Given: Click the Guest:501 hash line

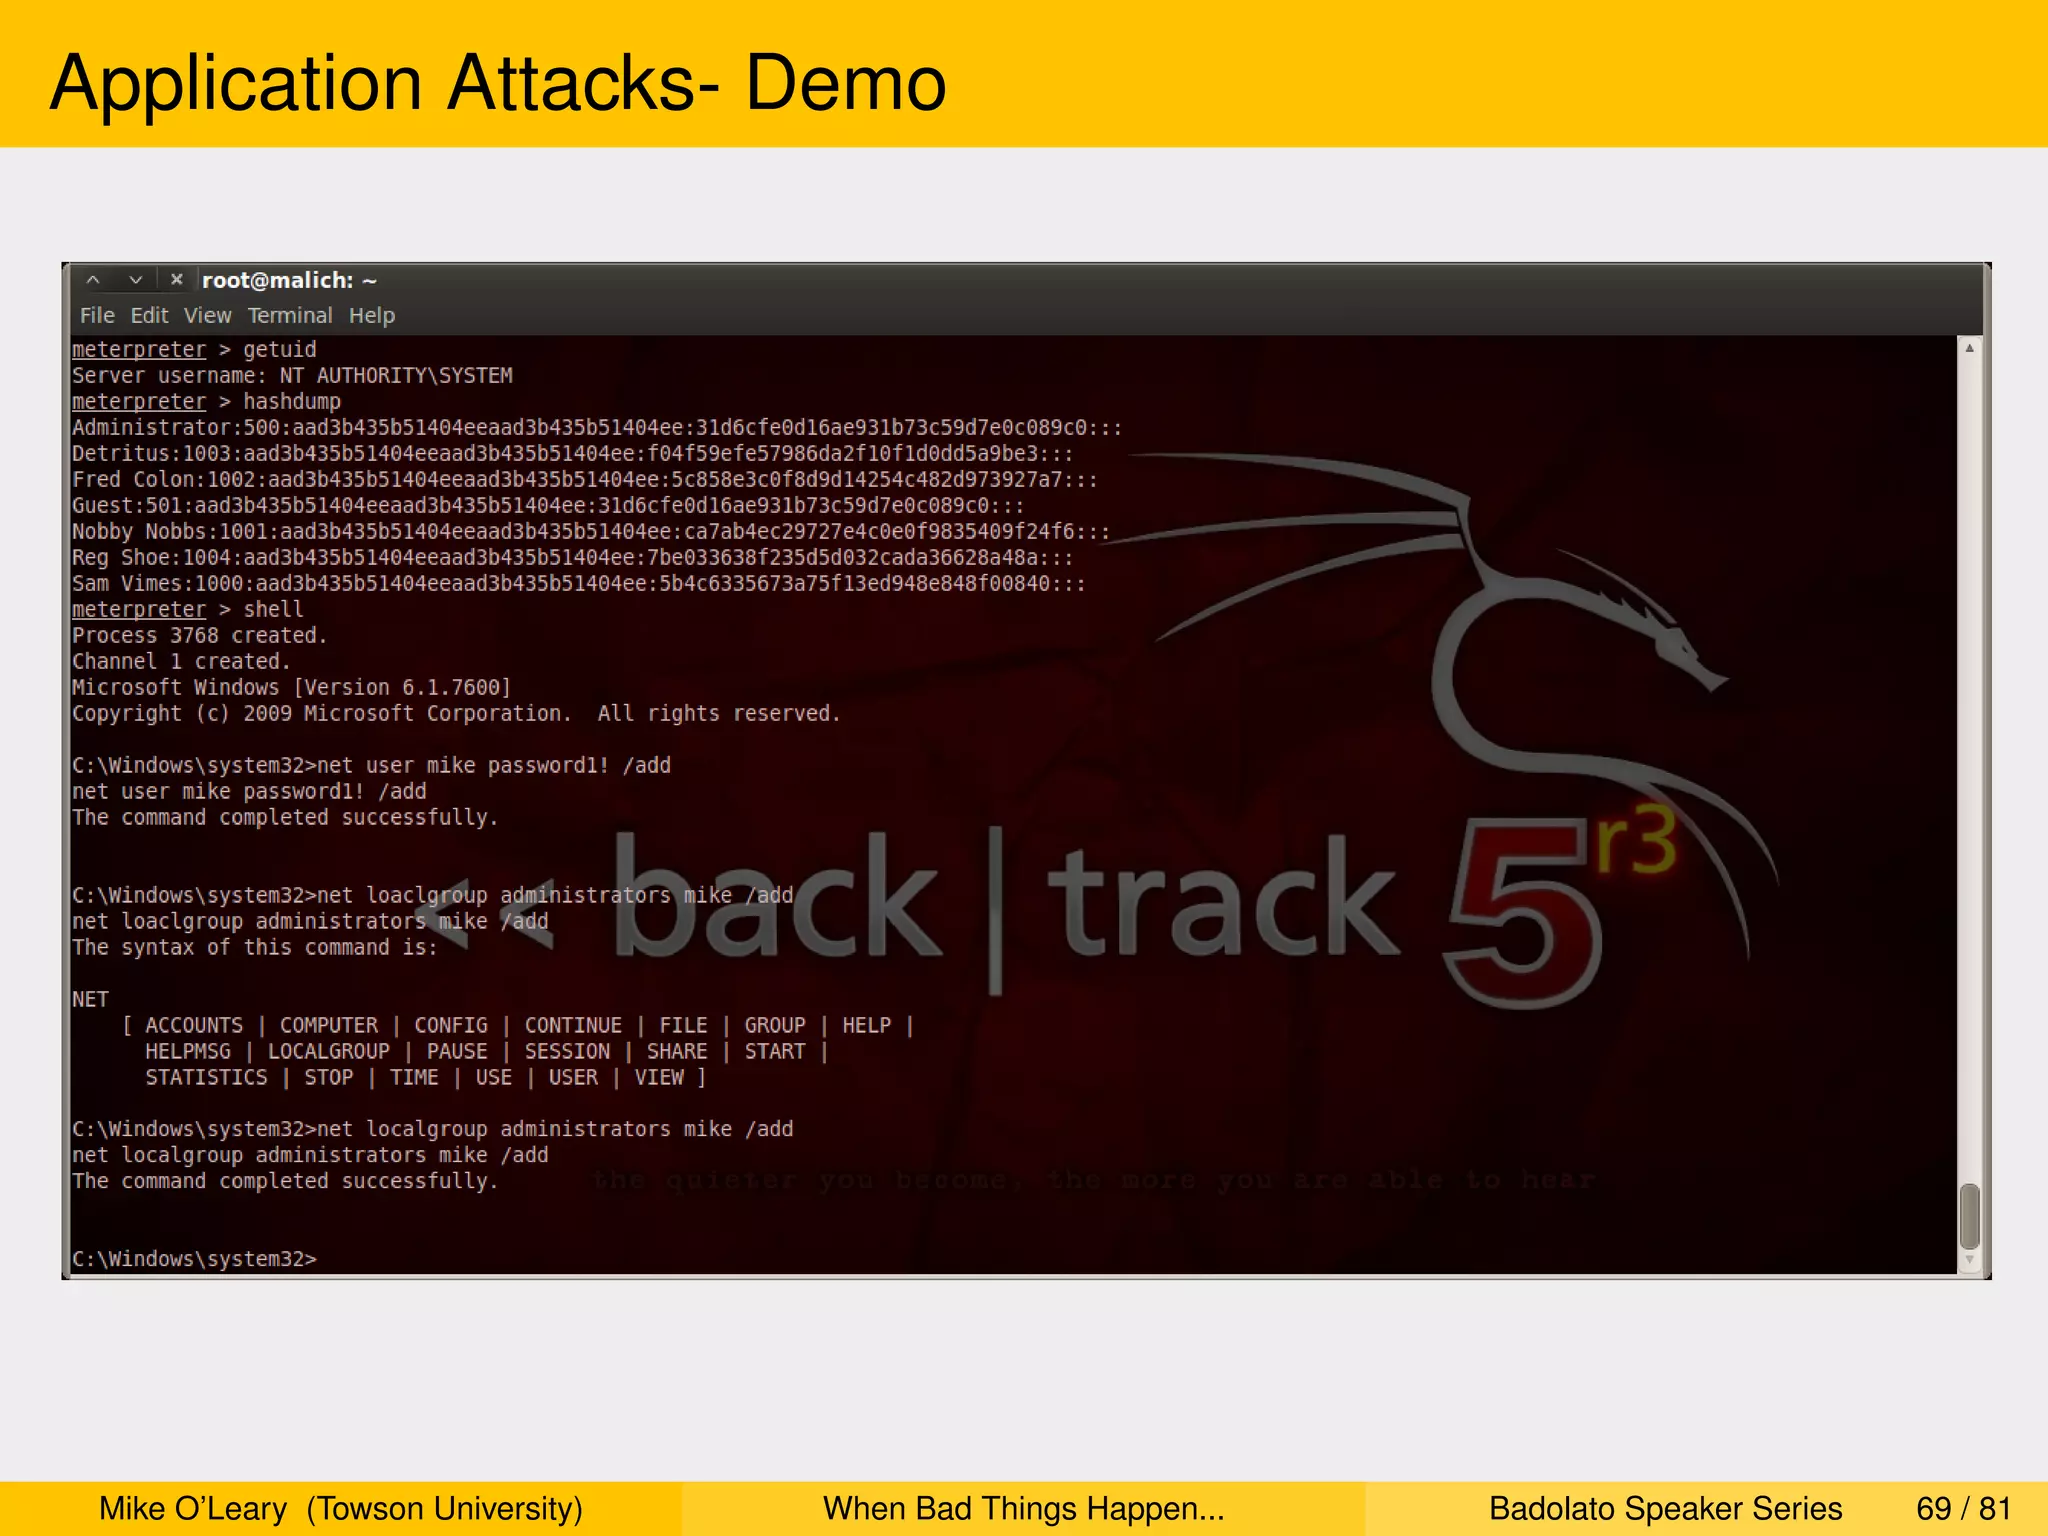Looking at the screenshot, I should [x=548, y=506].
